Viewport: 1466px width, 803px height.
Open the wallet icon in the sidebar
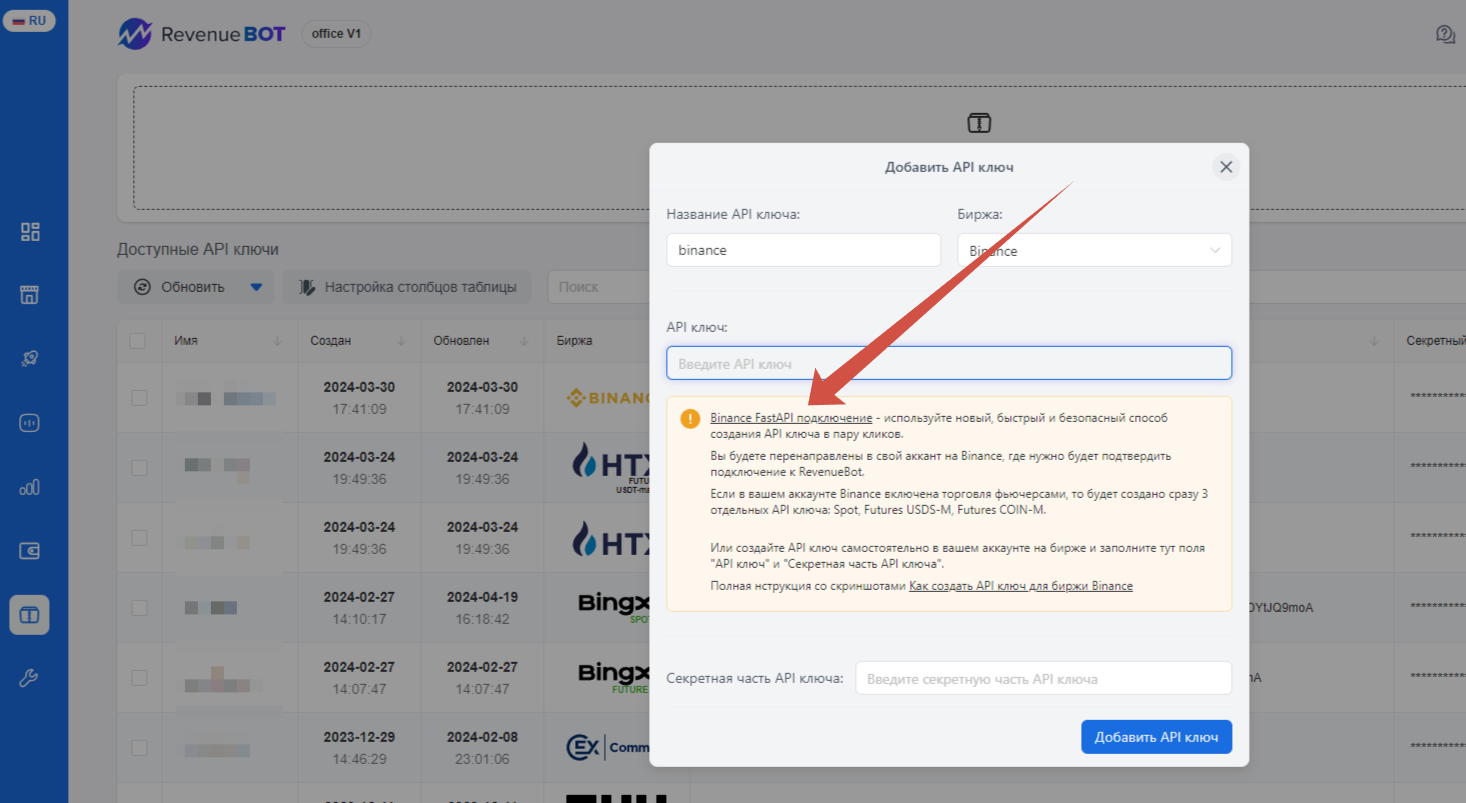pos(30,551)
